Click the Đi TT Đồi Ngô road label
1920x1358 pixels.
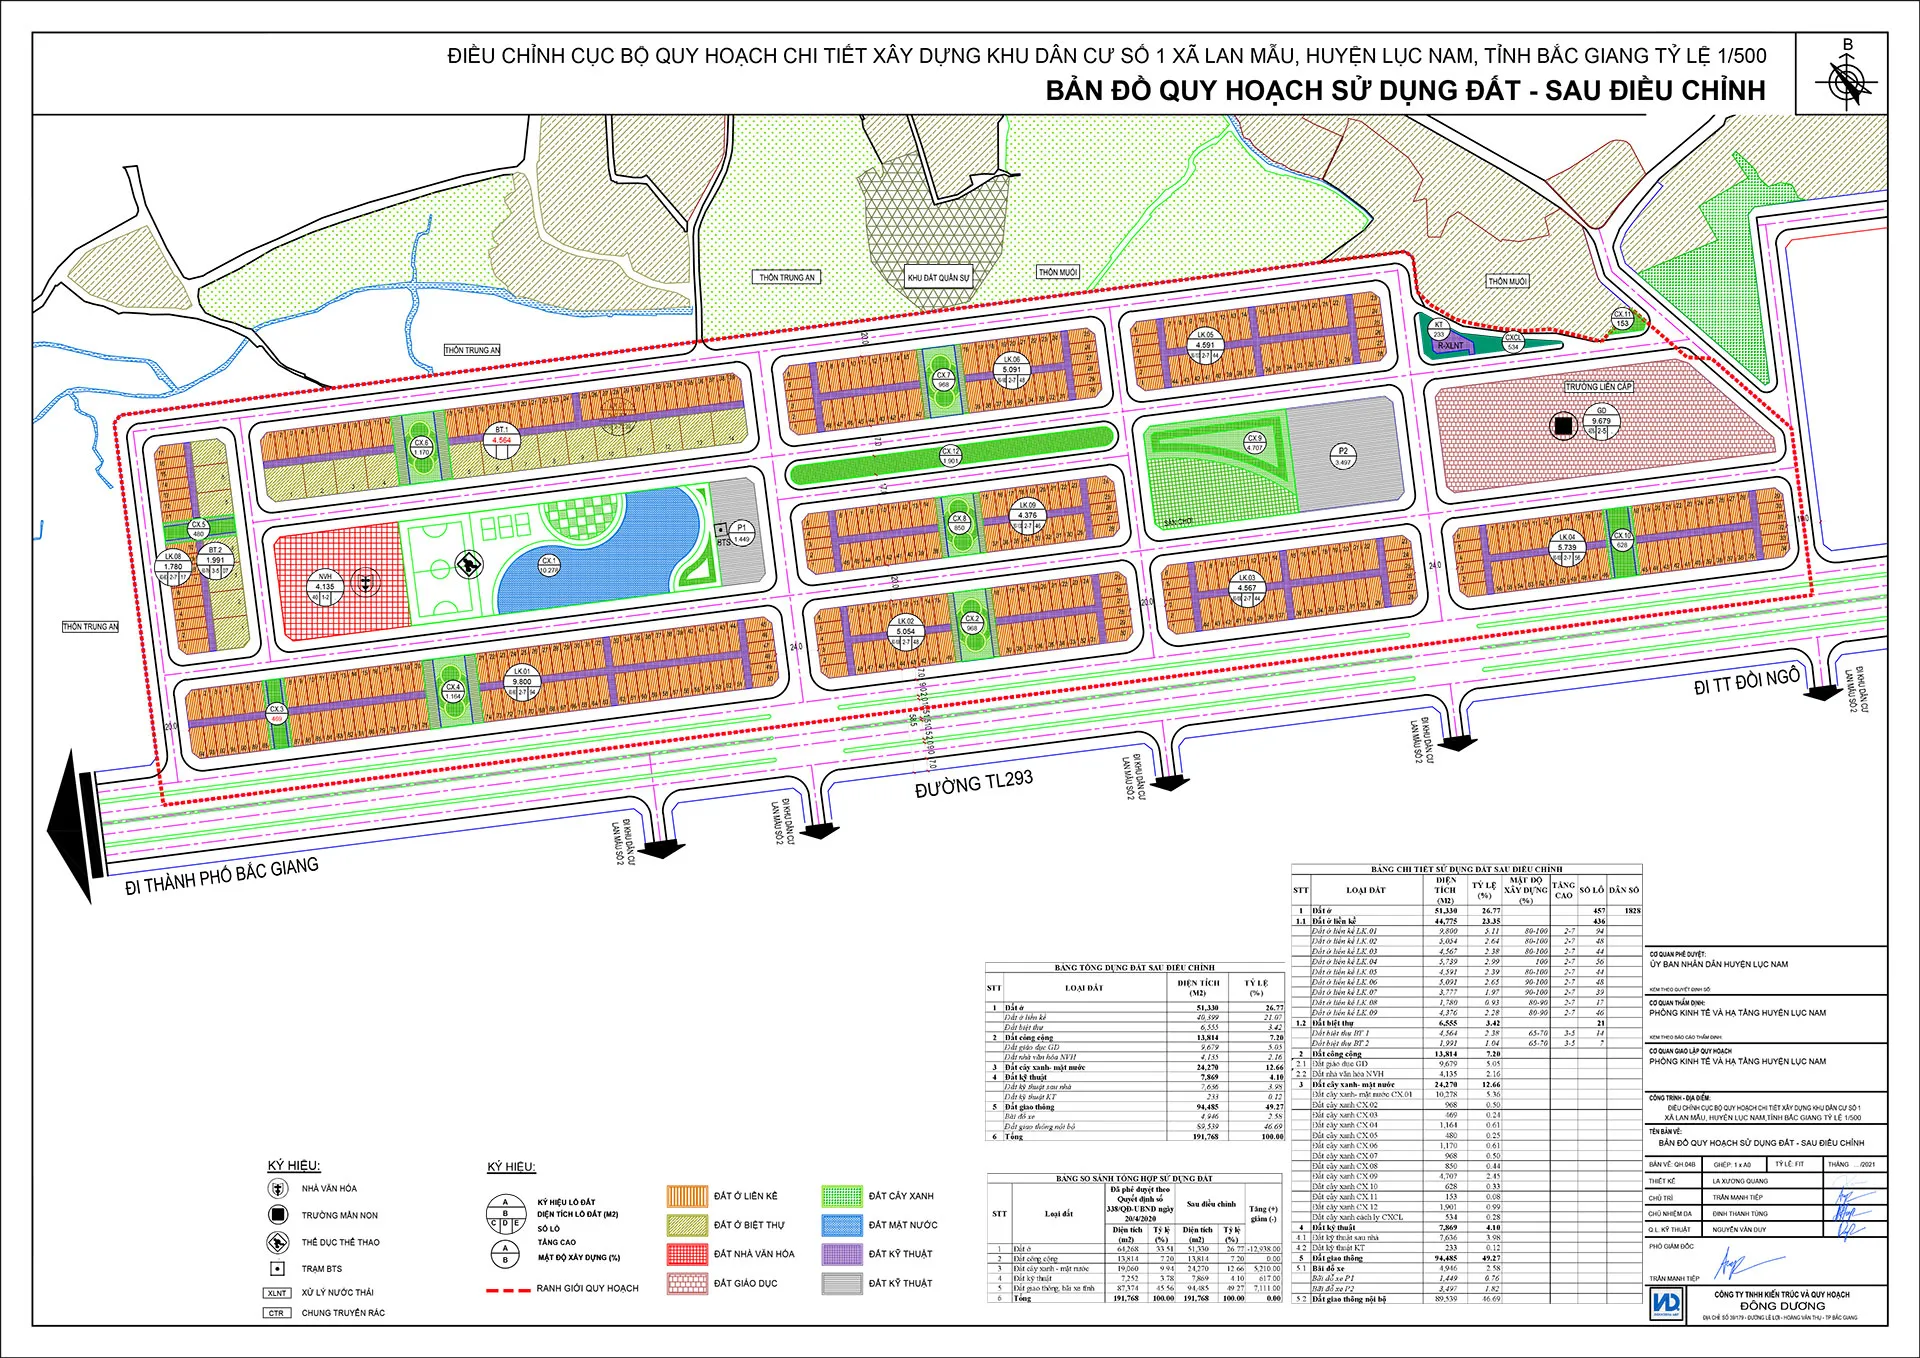(x=1746, y=682)
